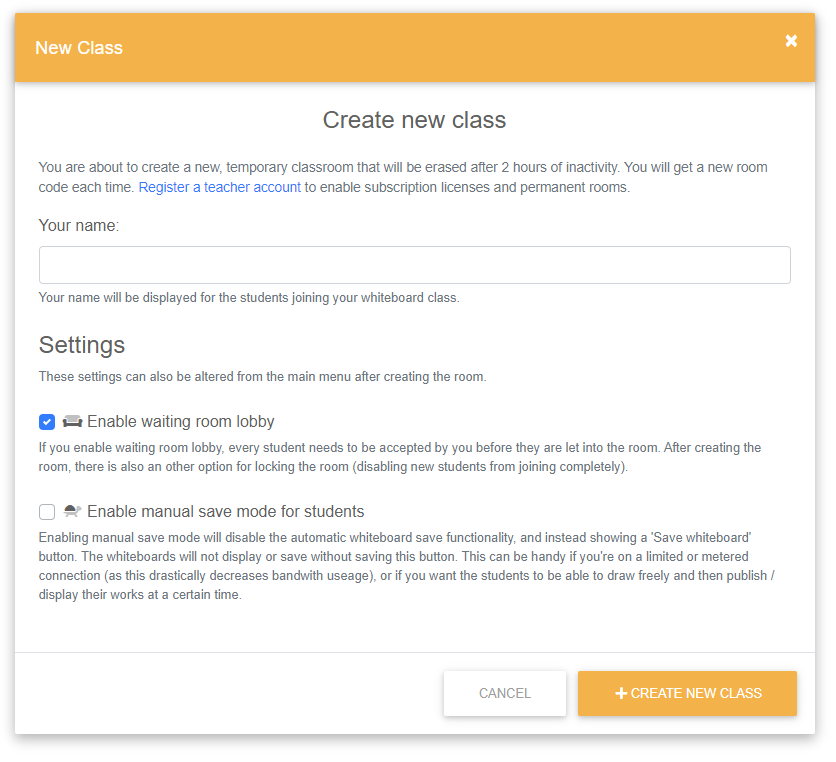Click the manual save mode description paragraph
This screenshot has width=836, height=762.
[x=406, y=566]
